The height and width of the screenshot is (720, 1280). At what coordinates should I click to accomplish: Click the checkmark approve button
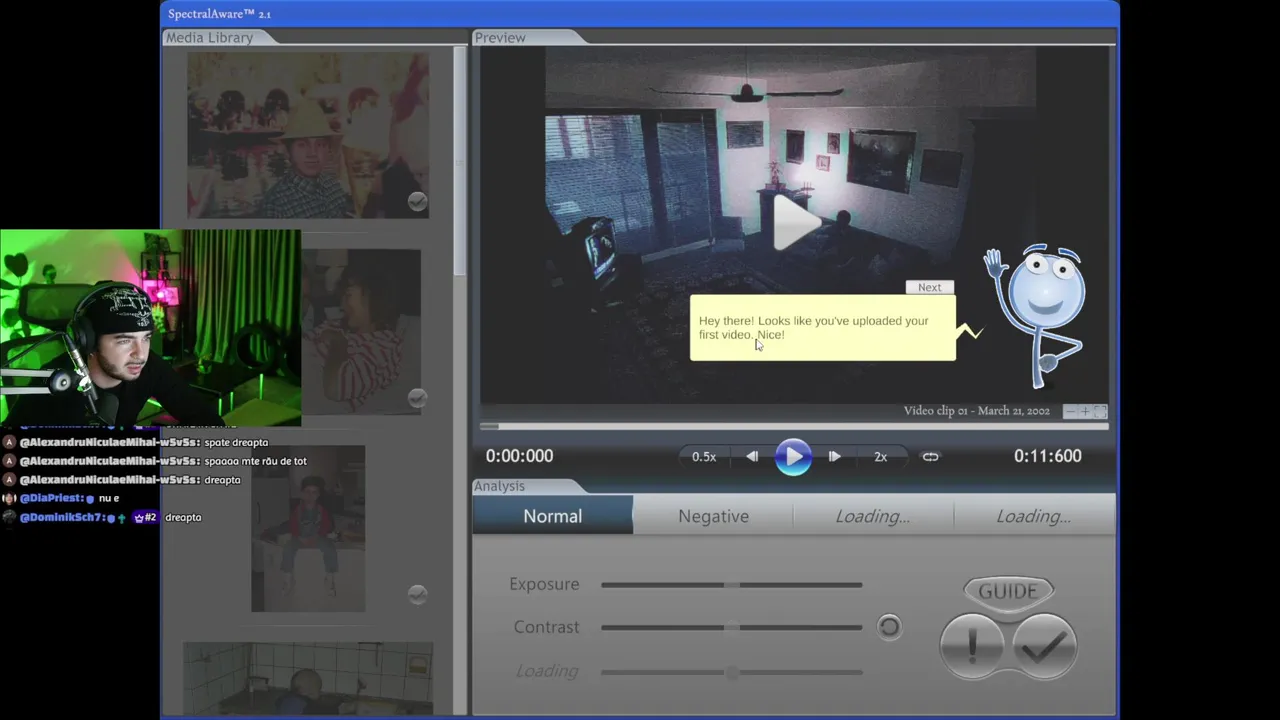(1044, 646)
